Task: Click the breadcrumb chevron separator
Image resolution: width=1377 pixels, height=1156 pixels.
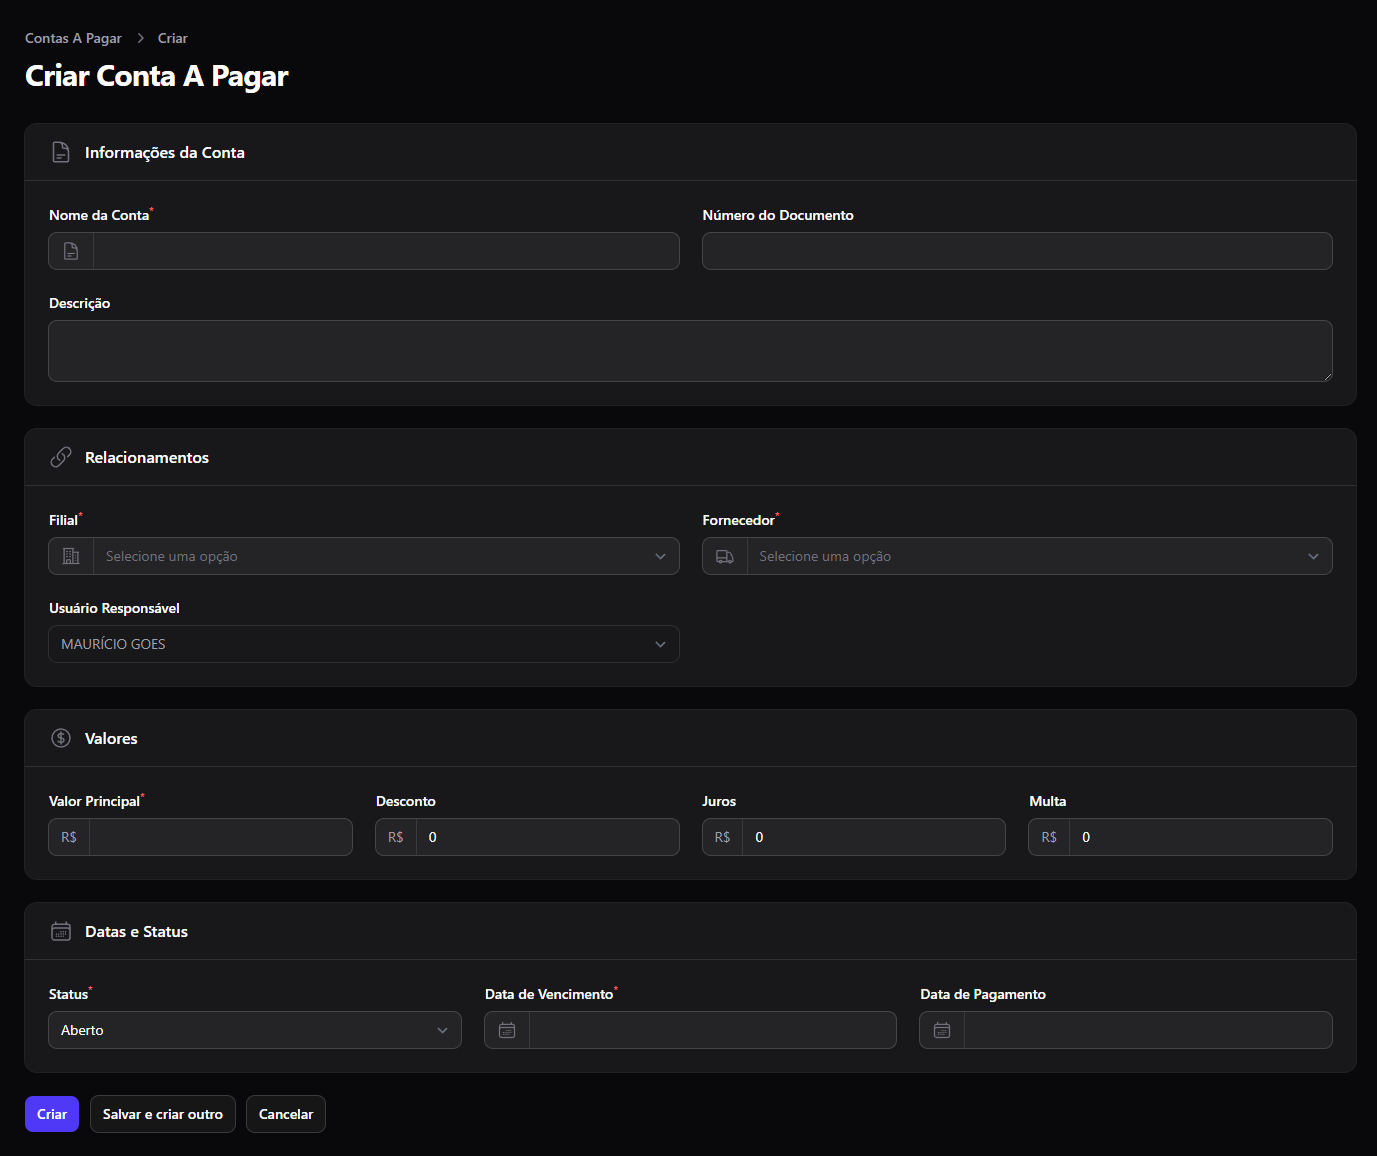Action: [140, 38]
